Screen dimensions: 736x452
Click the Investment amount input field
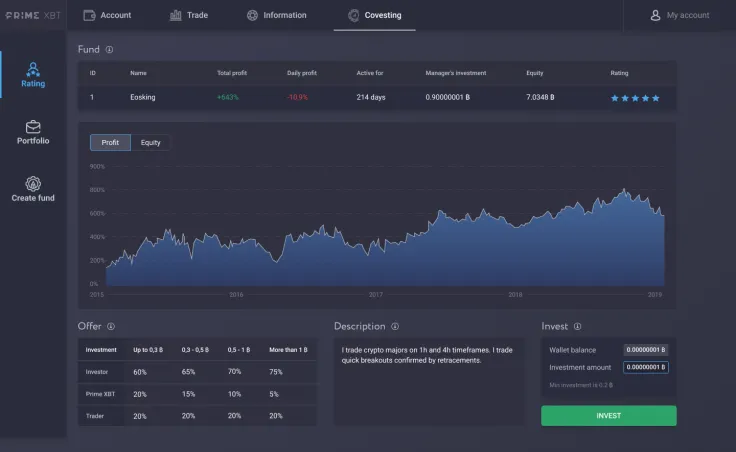pos(645,367)
